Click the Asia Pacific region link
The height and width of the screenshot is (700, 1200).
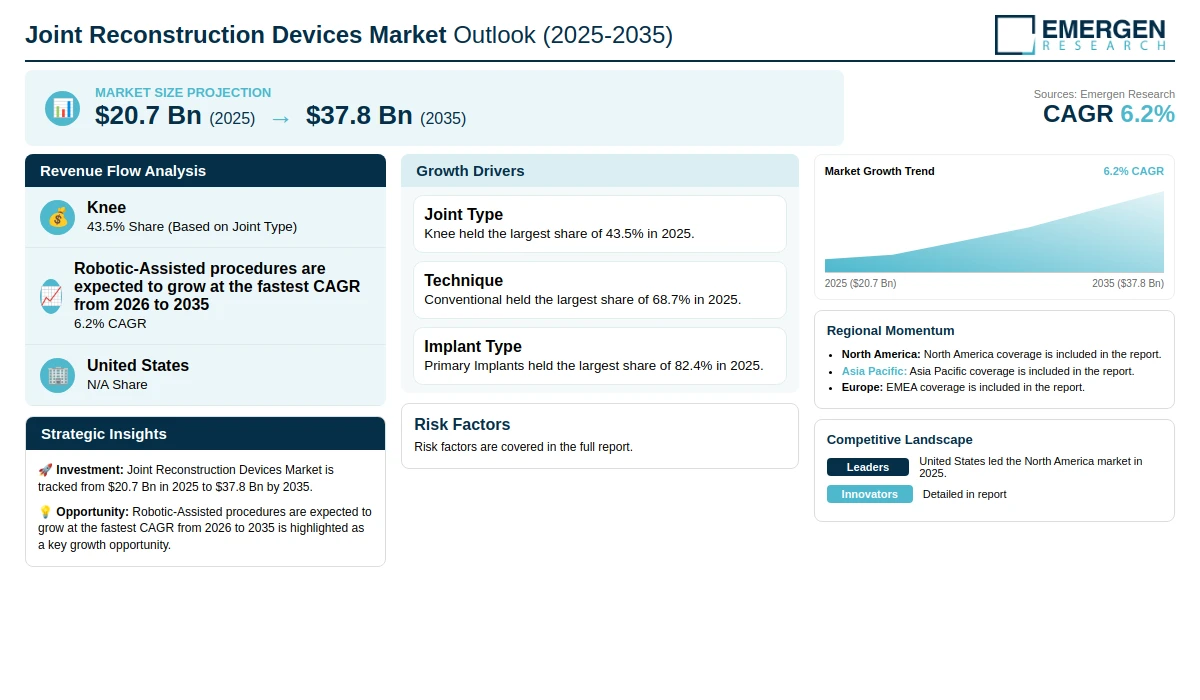tap(874, 371)
